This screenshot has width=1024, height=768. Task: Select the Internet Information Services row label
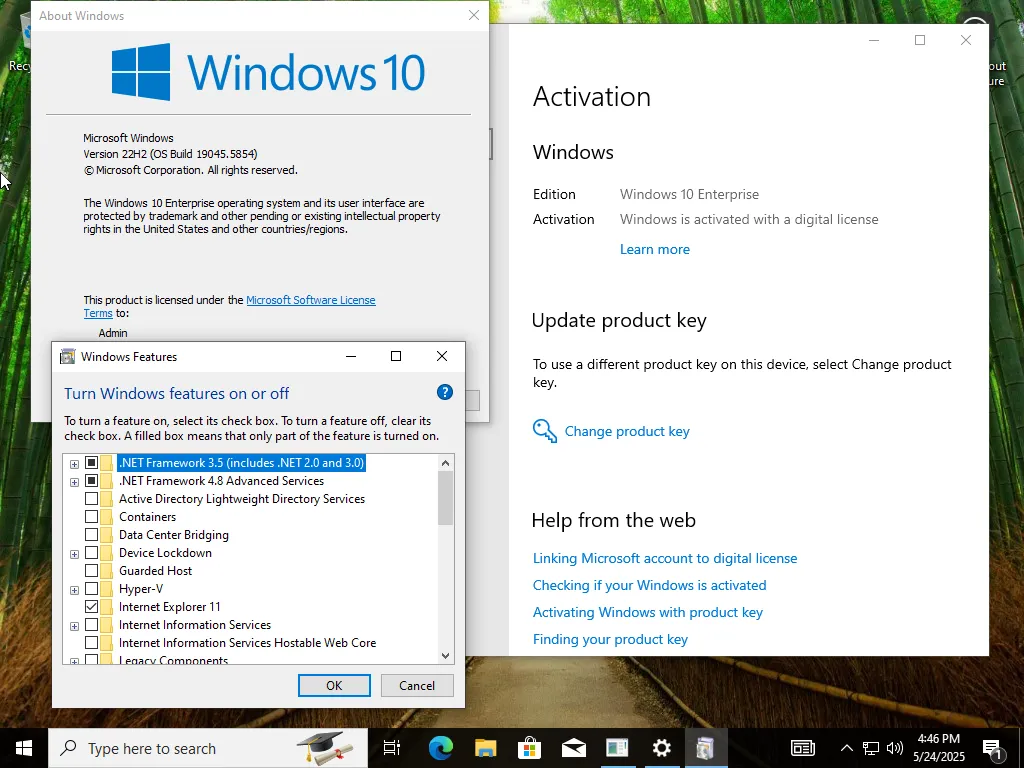[x=195, y=625]
